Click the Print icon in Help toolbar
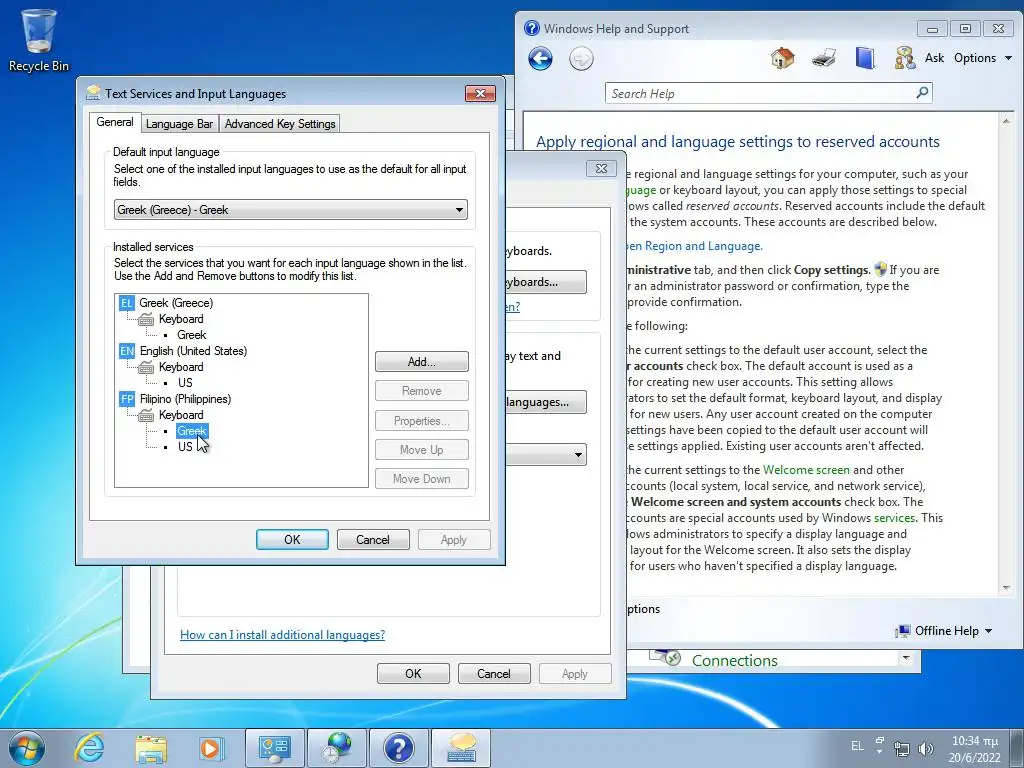Viewport: 1024px width, 768px height. [824, 58]
